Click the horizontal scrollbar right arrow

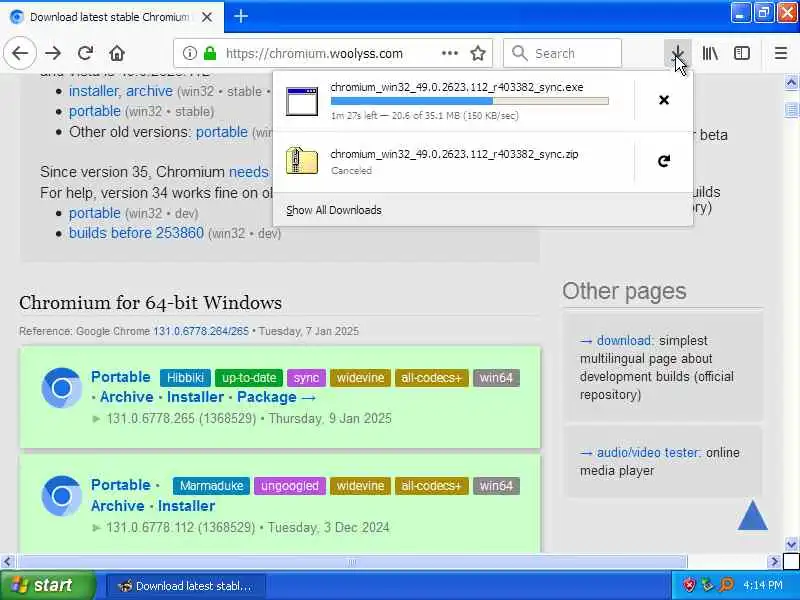774,562
